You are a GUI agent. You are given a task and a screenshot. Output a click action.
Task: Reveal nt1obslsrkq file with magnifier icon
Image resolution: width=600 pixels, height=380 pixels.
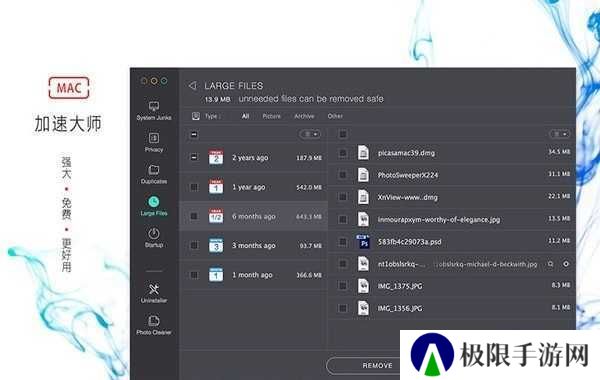pyautogui.click(x=550, y=264)
